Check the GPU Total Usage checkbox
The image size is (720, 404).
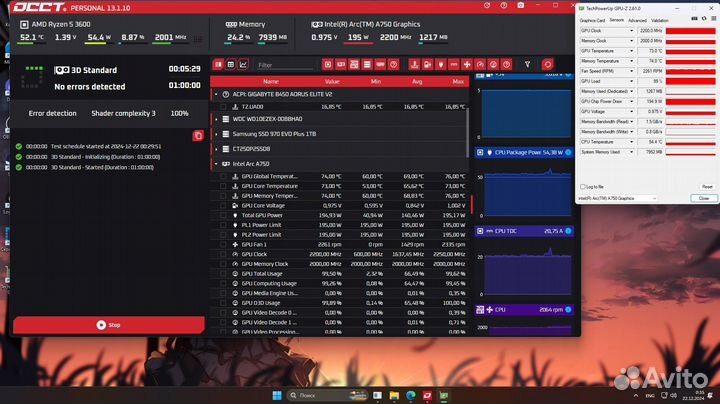(x=223, y=274)
